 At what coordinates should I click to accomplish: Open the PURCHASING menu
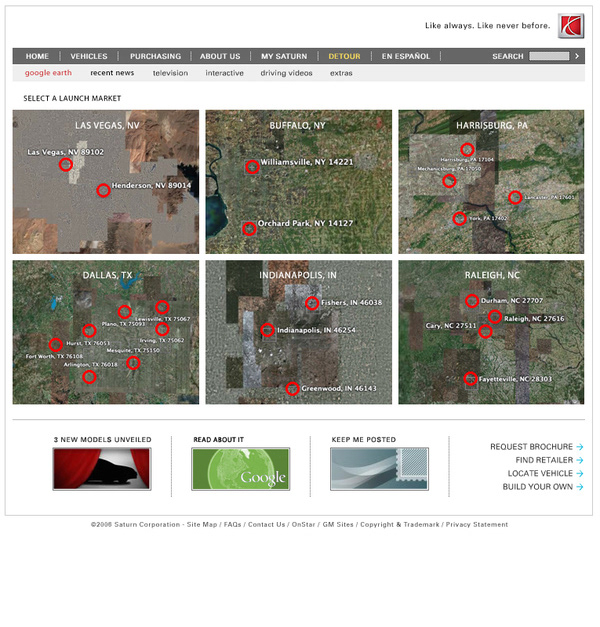click(155, 56)
